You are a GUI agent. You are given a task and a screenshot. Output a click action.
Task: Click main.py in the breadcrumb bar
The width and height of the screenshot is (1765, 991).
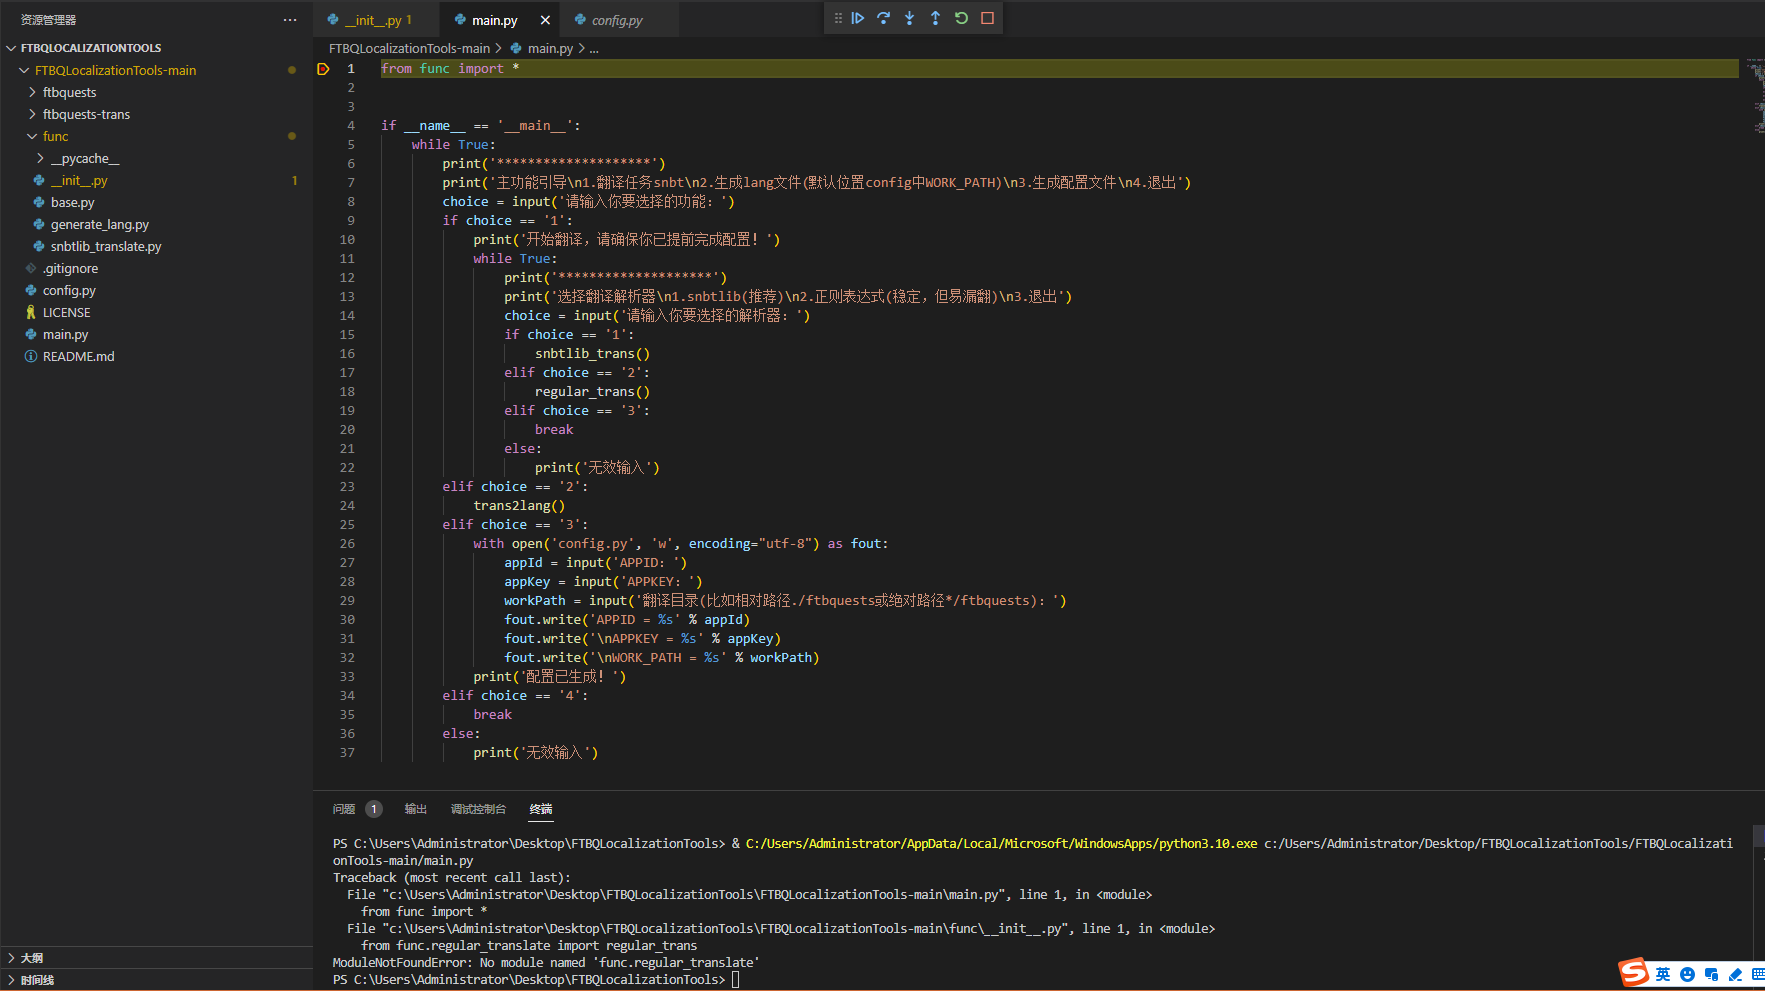pyautogui.click(x=549, y=47)
